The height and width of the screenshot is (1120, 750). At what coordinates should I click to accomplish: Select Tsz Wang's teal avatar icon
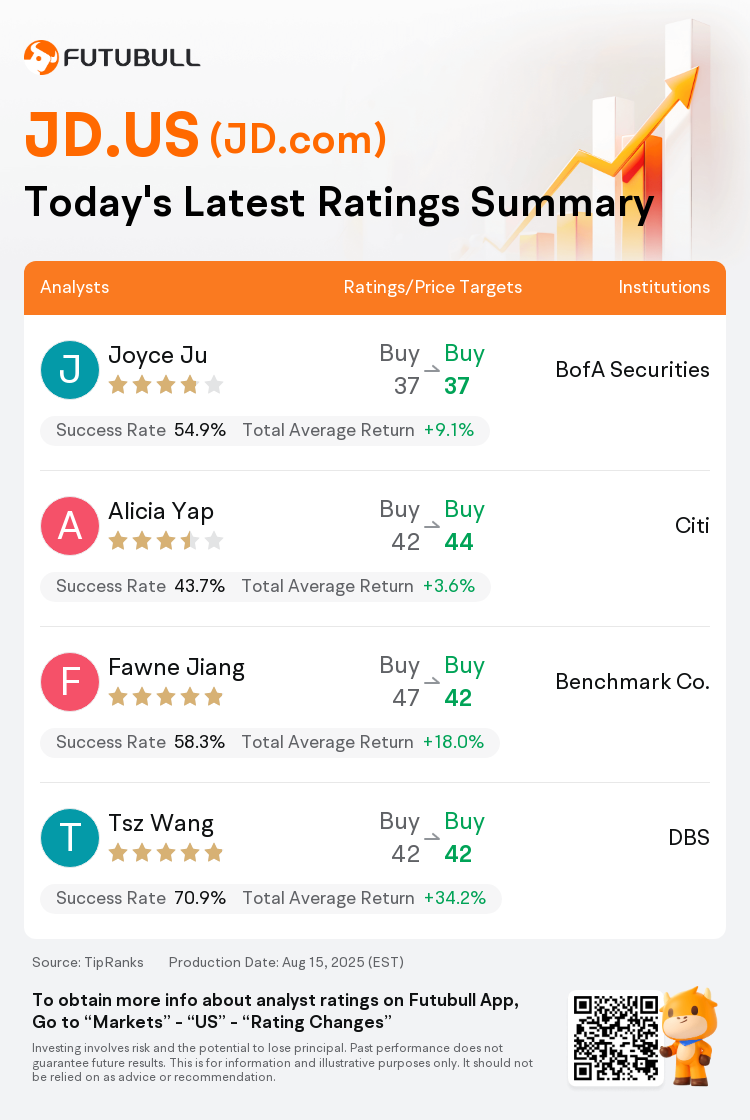(70, 838)
